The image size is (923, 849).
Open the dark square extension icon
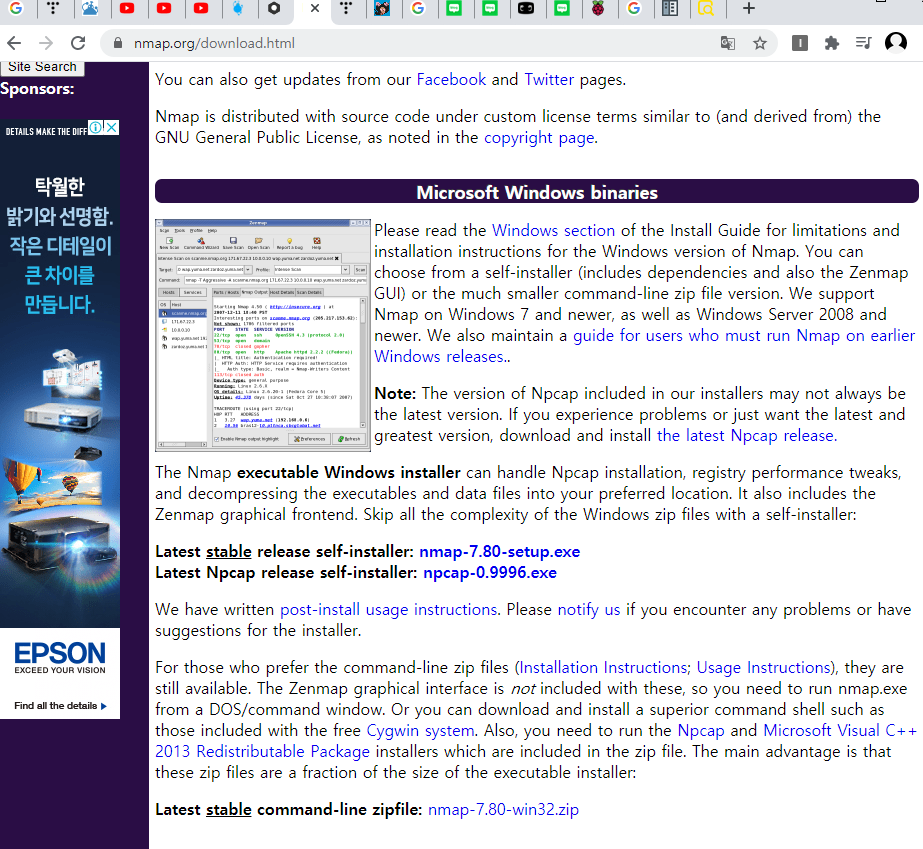(799, 43)
